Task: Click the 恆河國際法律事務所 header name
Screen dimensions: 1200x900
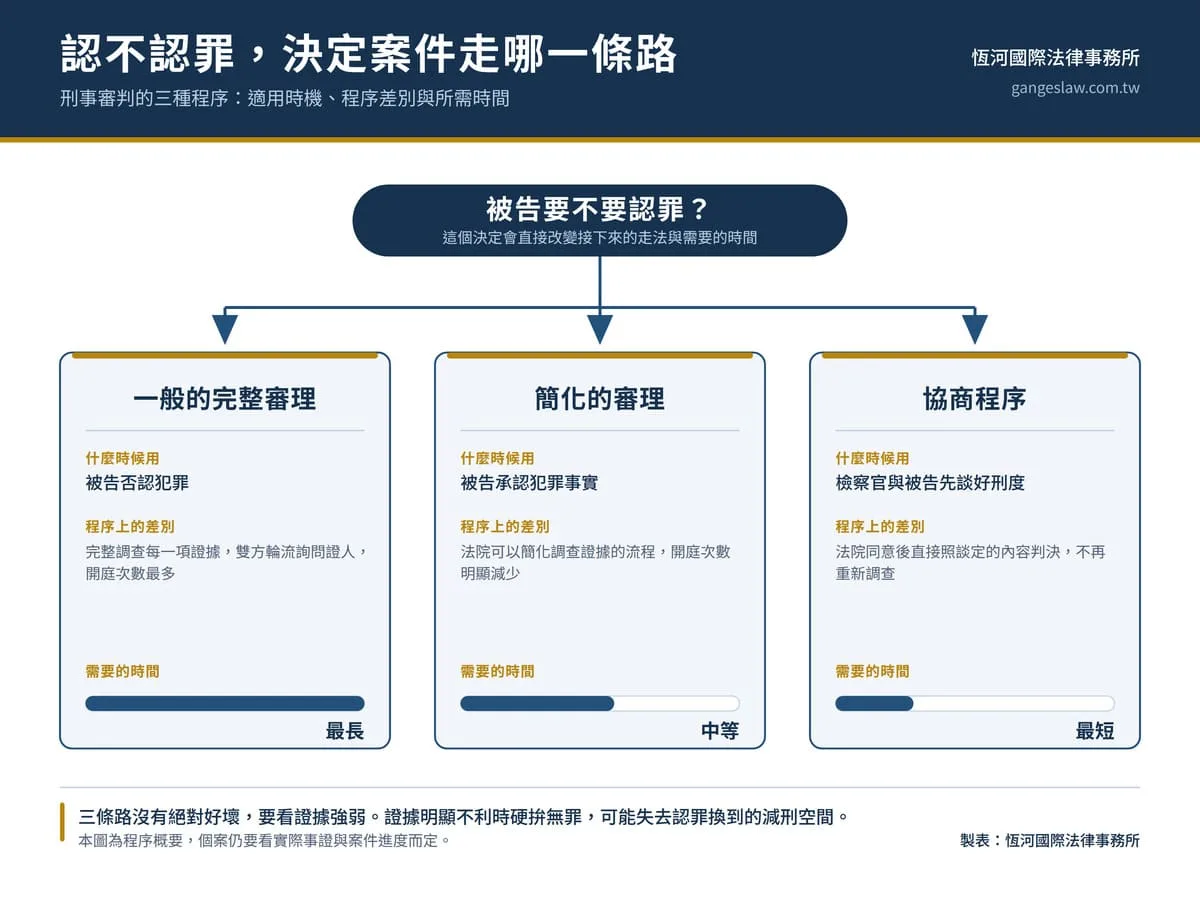Action: tap(1056, 57)
